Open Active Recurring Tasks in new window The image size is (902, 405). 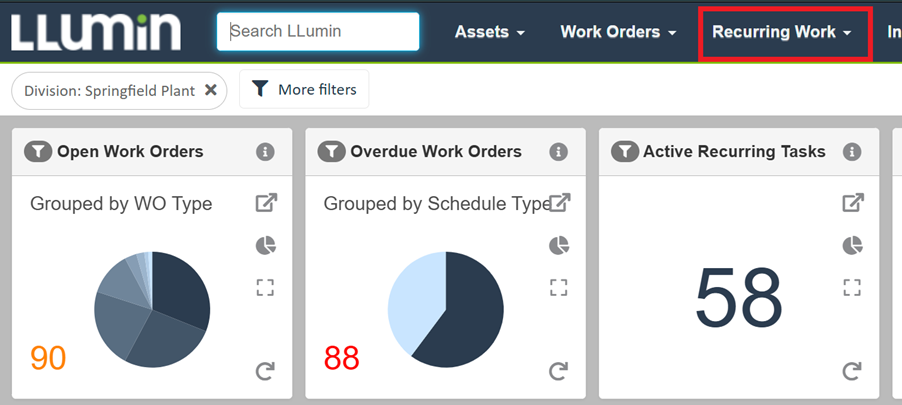click(x=852, y=204)
